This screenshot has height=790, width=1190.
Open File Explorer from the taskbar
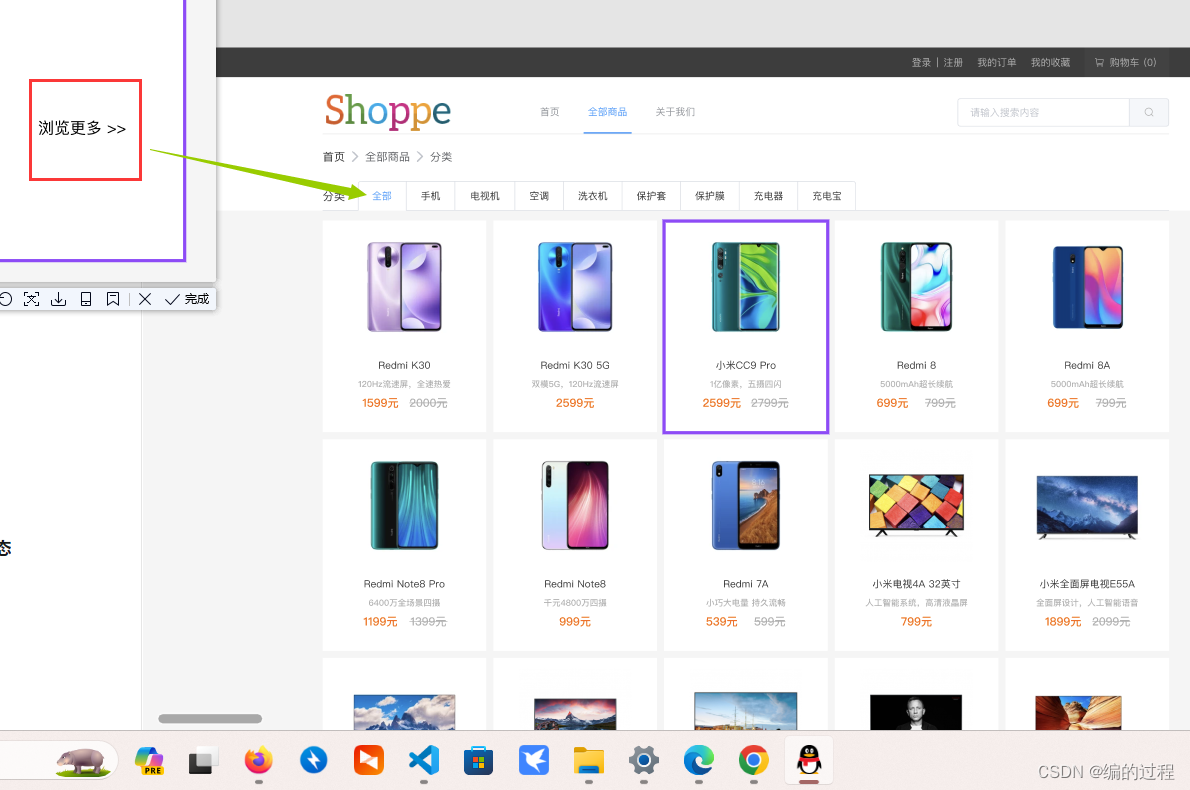pyautogui.click(x=589, y=760)
